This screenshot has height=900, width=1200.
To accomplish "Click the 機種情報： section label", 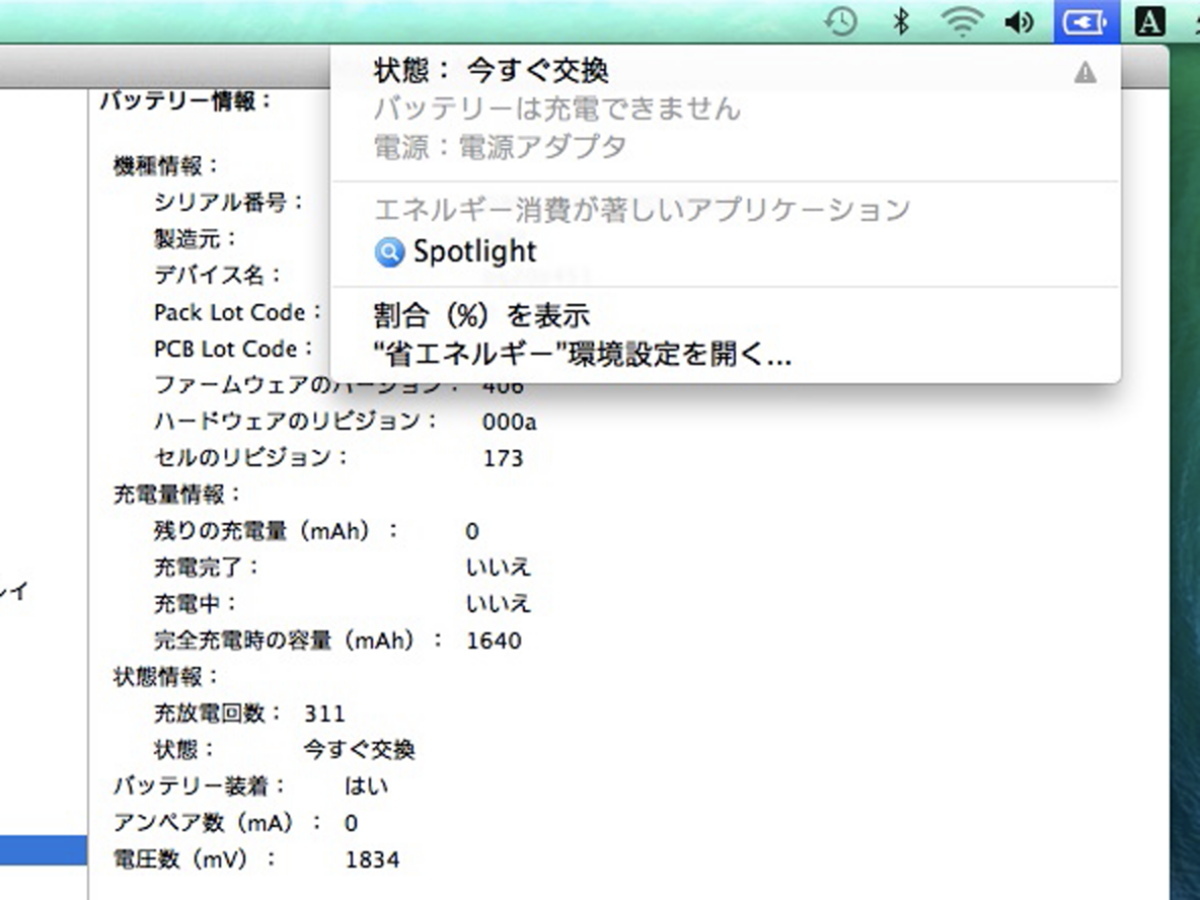I will coord(166,166).
